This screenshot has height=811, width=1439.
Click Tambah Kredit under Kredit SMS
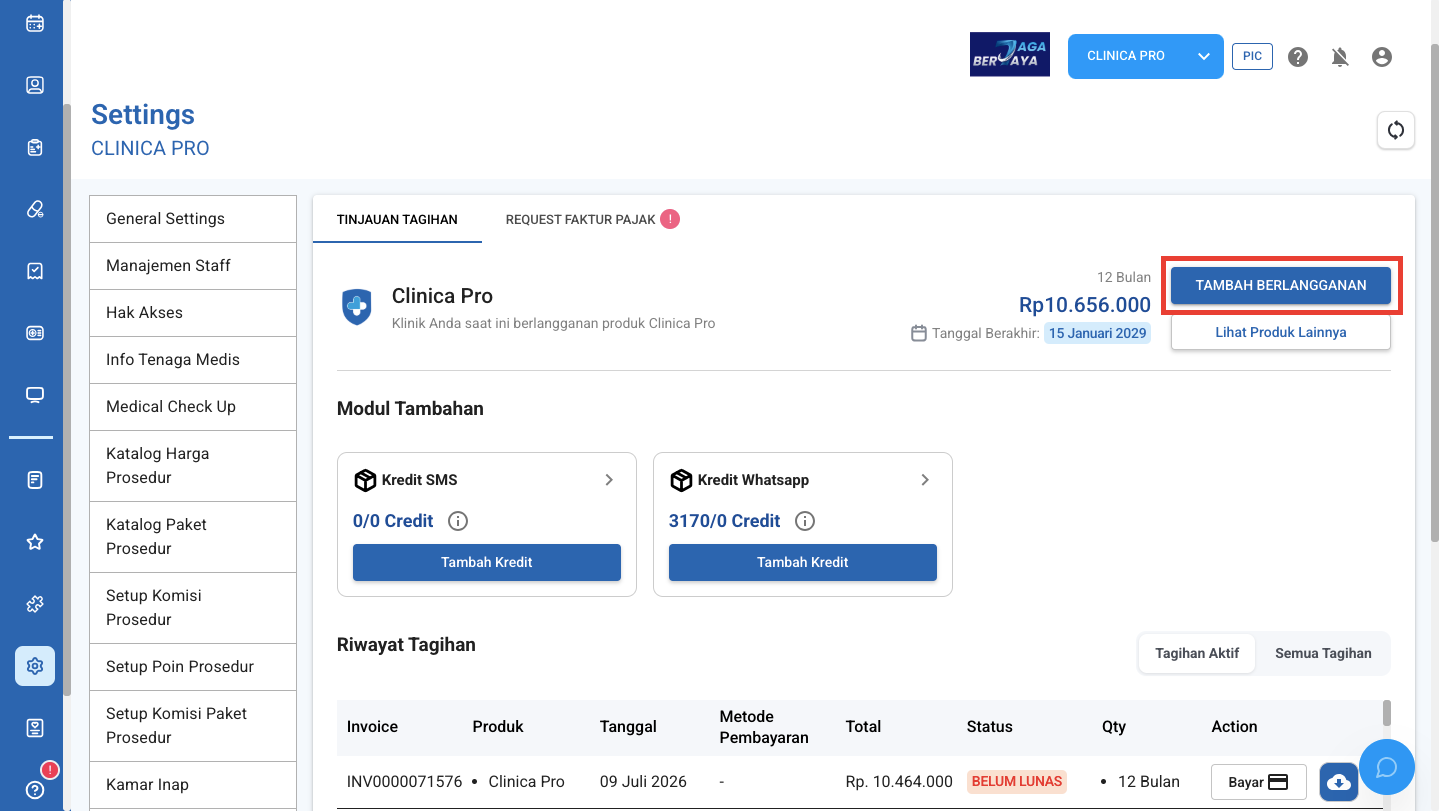(x=487, y=562)
